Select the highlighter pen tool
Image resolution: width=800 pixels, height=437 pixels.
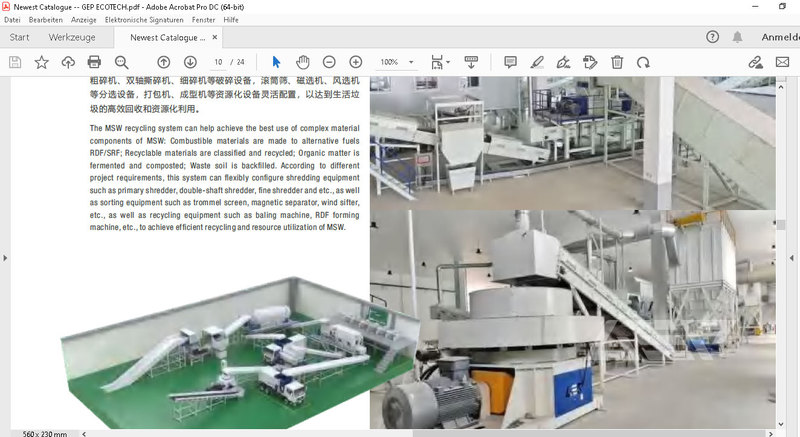point(537,62)
